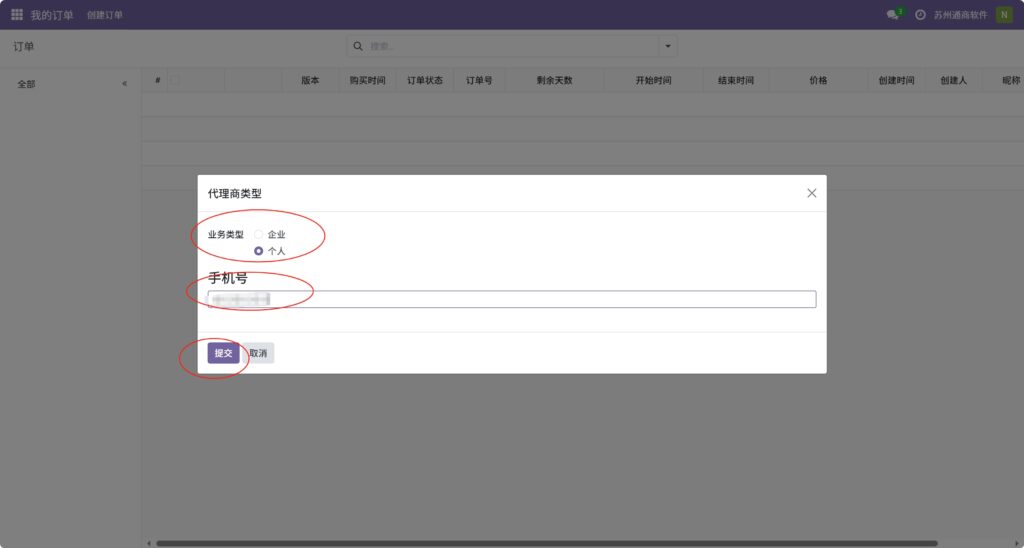Image resolution: width=1024 pixels, height=548 pixels.
Task: Collapse the left sidebar with « icon
Action: point(124,84)
